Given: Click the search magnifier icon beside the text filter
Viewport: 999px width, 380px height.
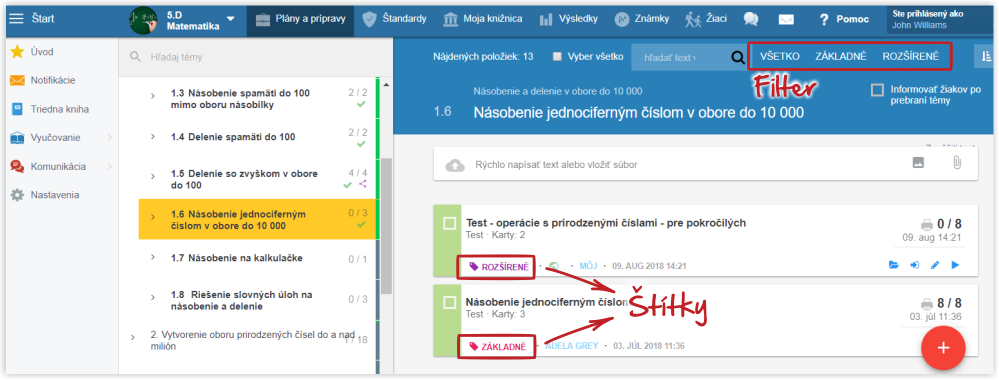Looking at the screenshot, I should [x=738, y=57].
